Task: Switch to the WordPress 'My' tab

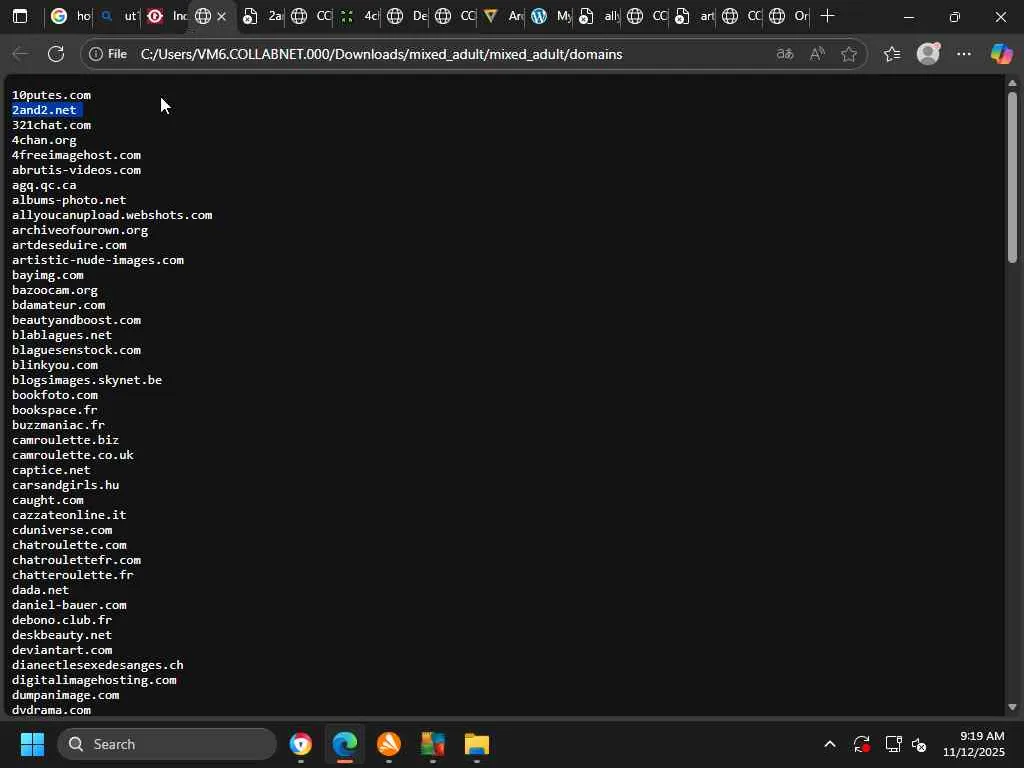Action: (x=550, y=16)
